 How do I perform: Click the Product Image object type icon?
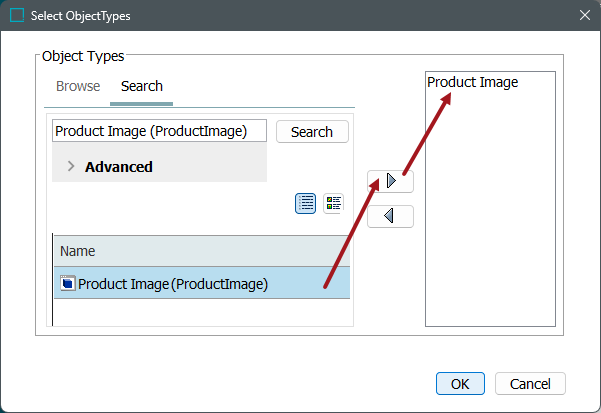tap(67, 284)
